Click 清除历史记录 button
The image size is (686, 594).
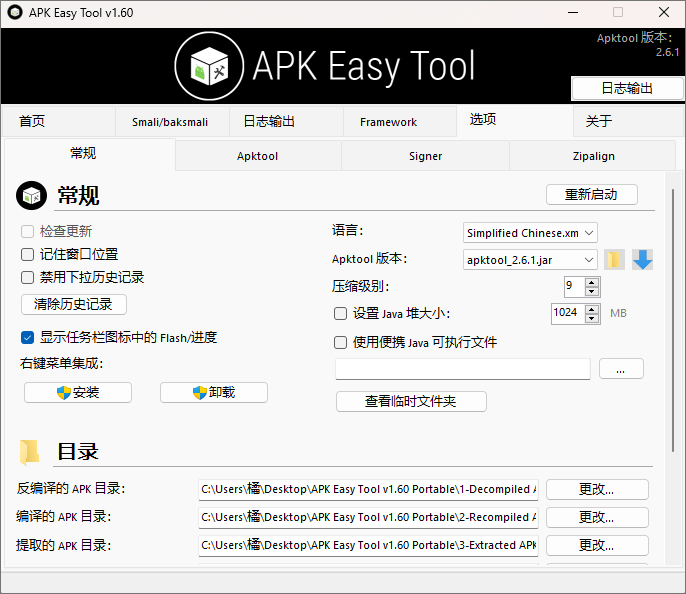(x=74, y=304)
